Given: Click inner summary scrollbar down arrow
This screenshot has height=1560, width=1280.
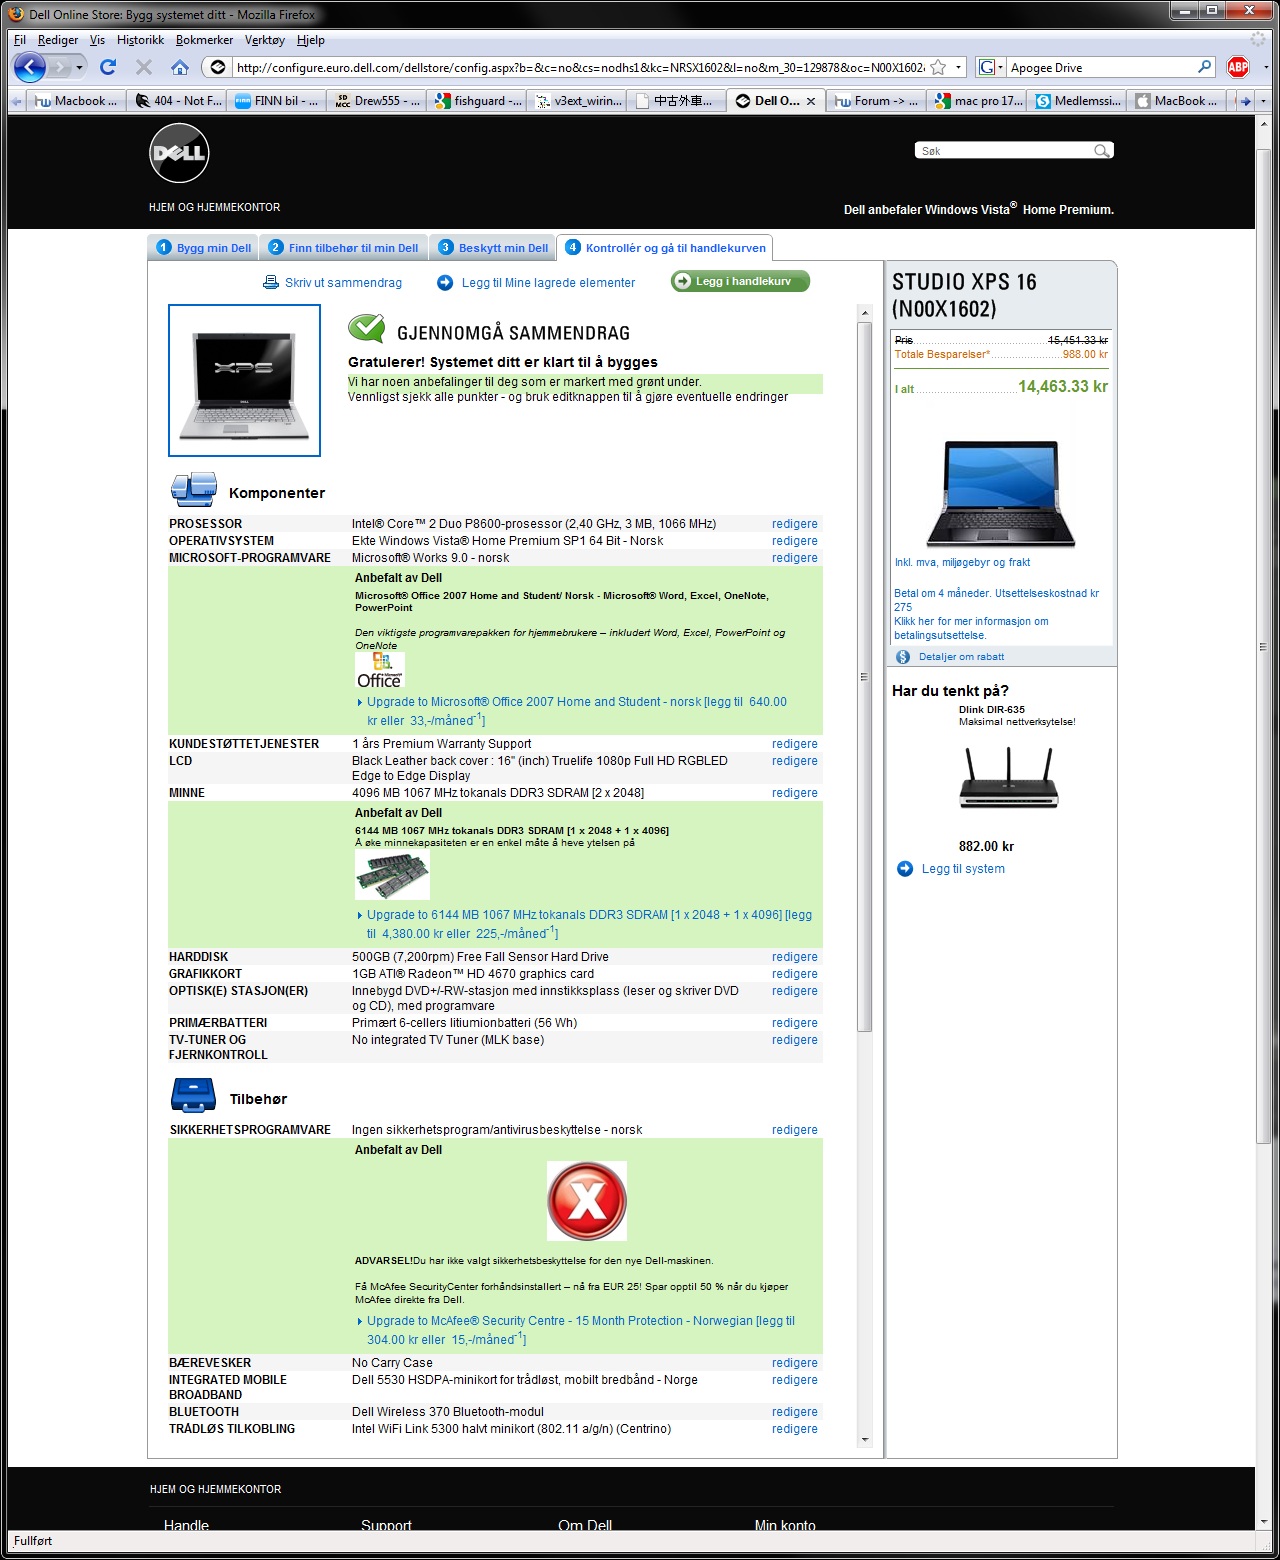Looking at the screenshot, I should 865,1440.
